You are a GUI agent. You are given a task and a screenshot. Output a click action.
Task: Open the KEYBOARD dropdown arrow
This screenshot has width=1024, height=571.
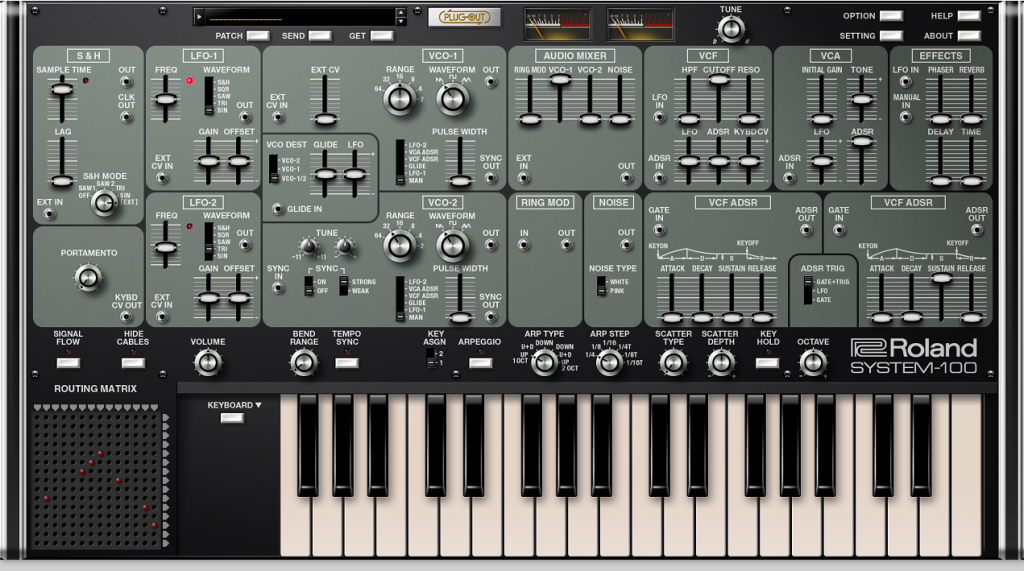pos(259,405)
